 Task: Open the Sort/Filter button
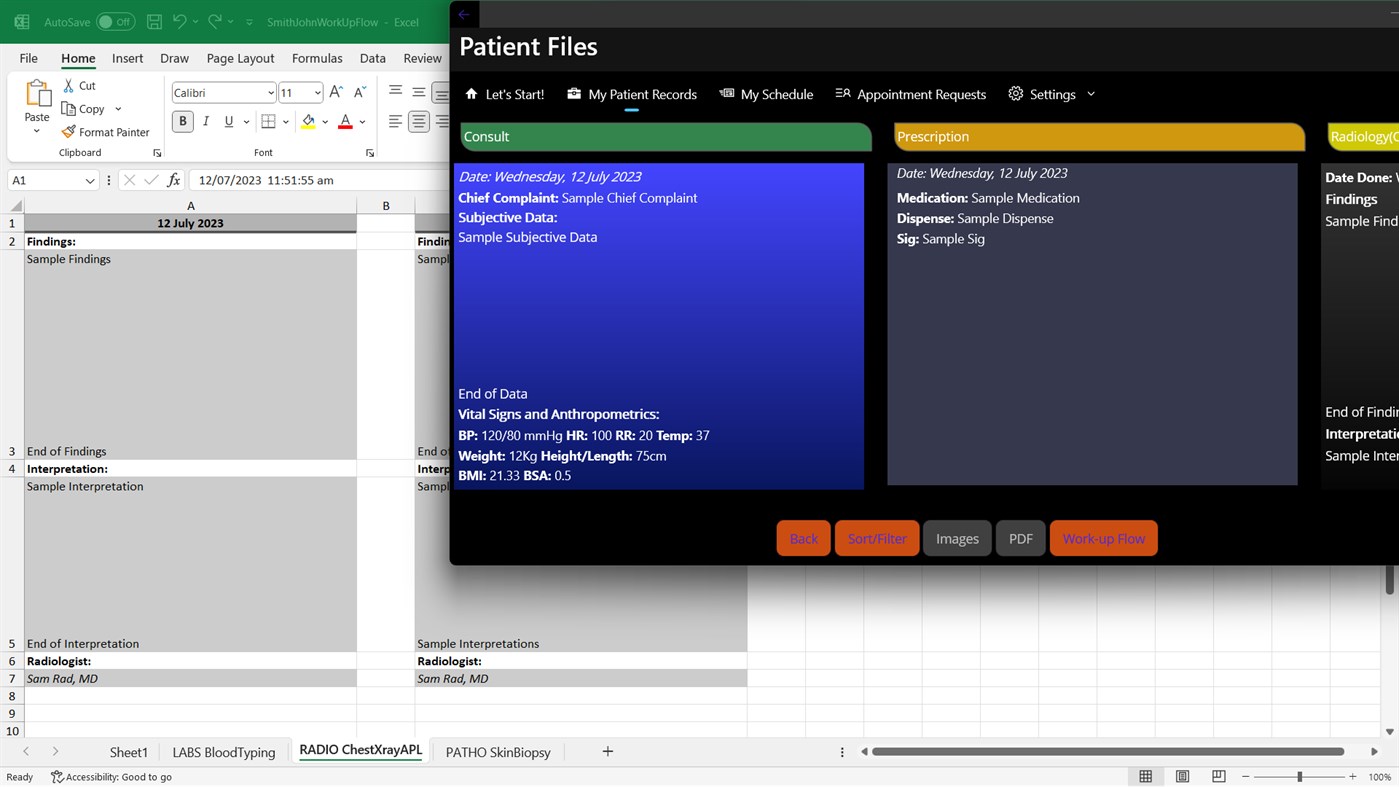(876, 538)
